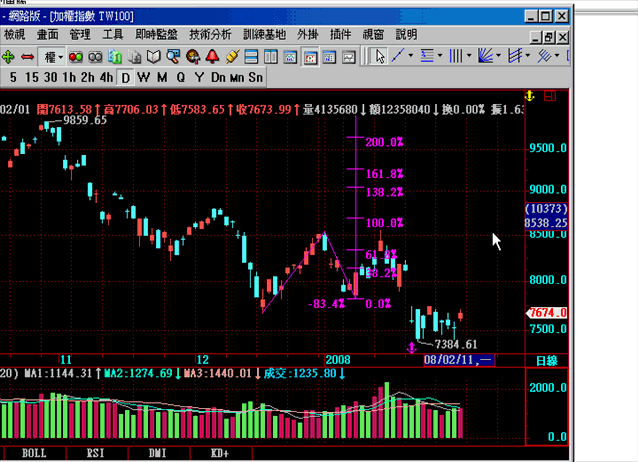638x462 pixels.
Task: Click the green four-way move arrows icon
Action: pyautogui.click(x=9, y=56)
